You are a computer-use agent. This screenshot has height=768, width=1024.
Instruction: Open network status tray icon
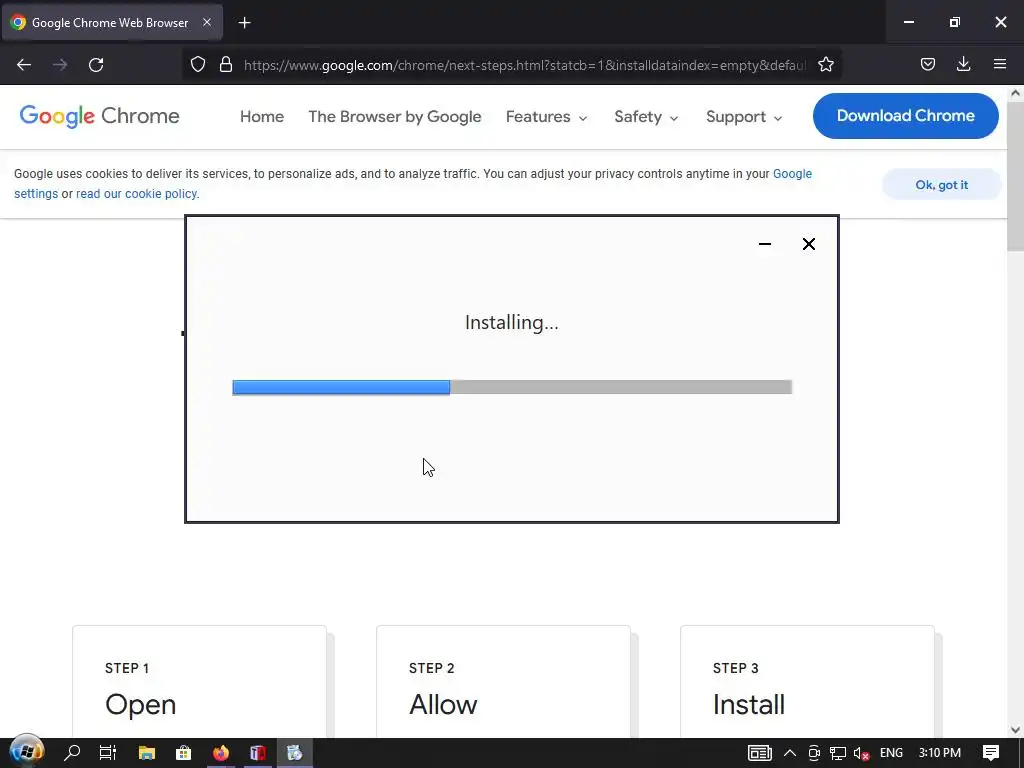(838, 753)
